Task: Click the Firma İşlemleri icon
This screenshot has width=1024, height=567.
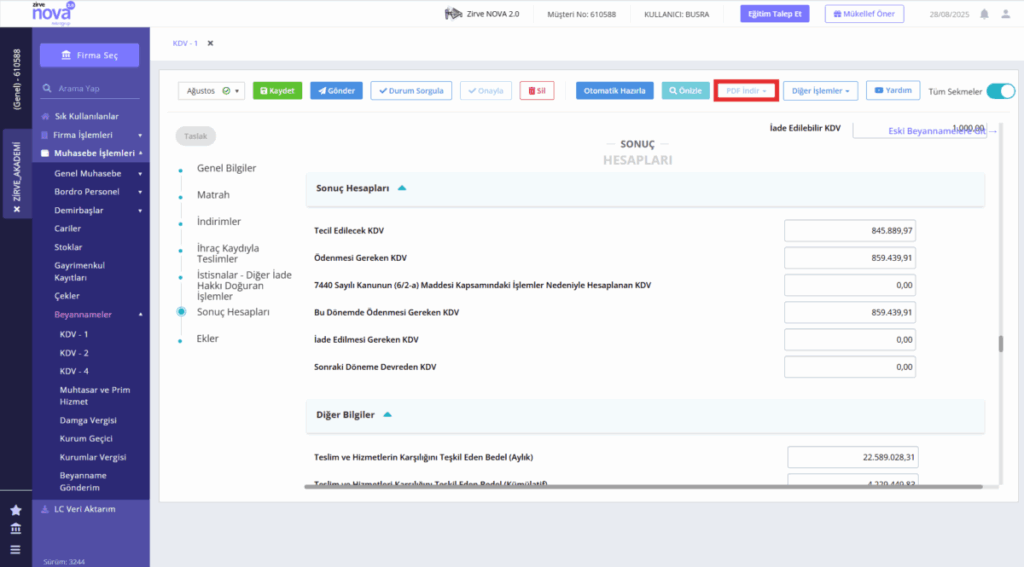Action: coord(45,135)
